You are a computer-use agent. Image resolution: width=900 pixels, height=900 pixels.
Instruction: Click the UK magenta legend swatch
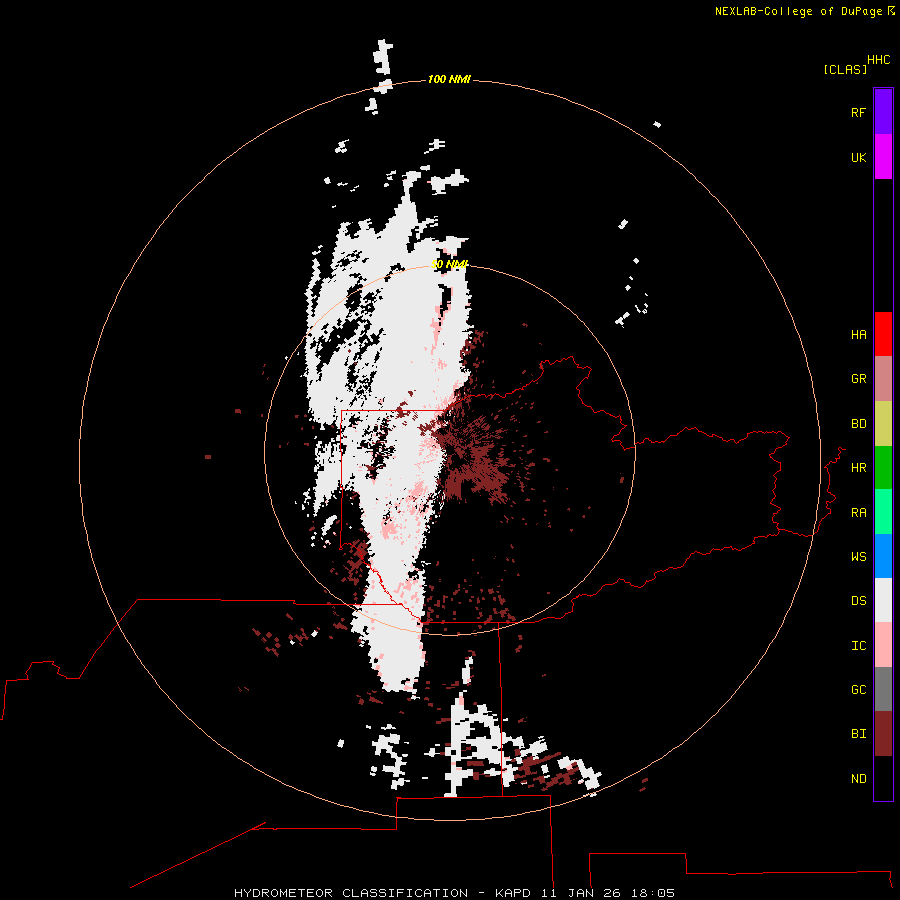pos(883,157)
